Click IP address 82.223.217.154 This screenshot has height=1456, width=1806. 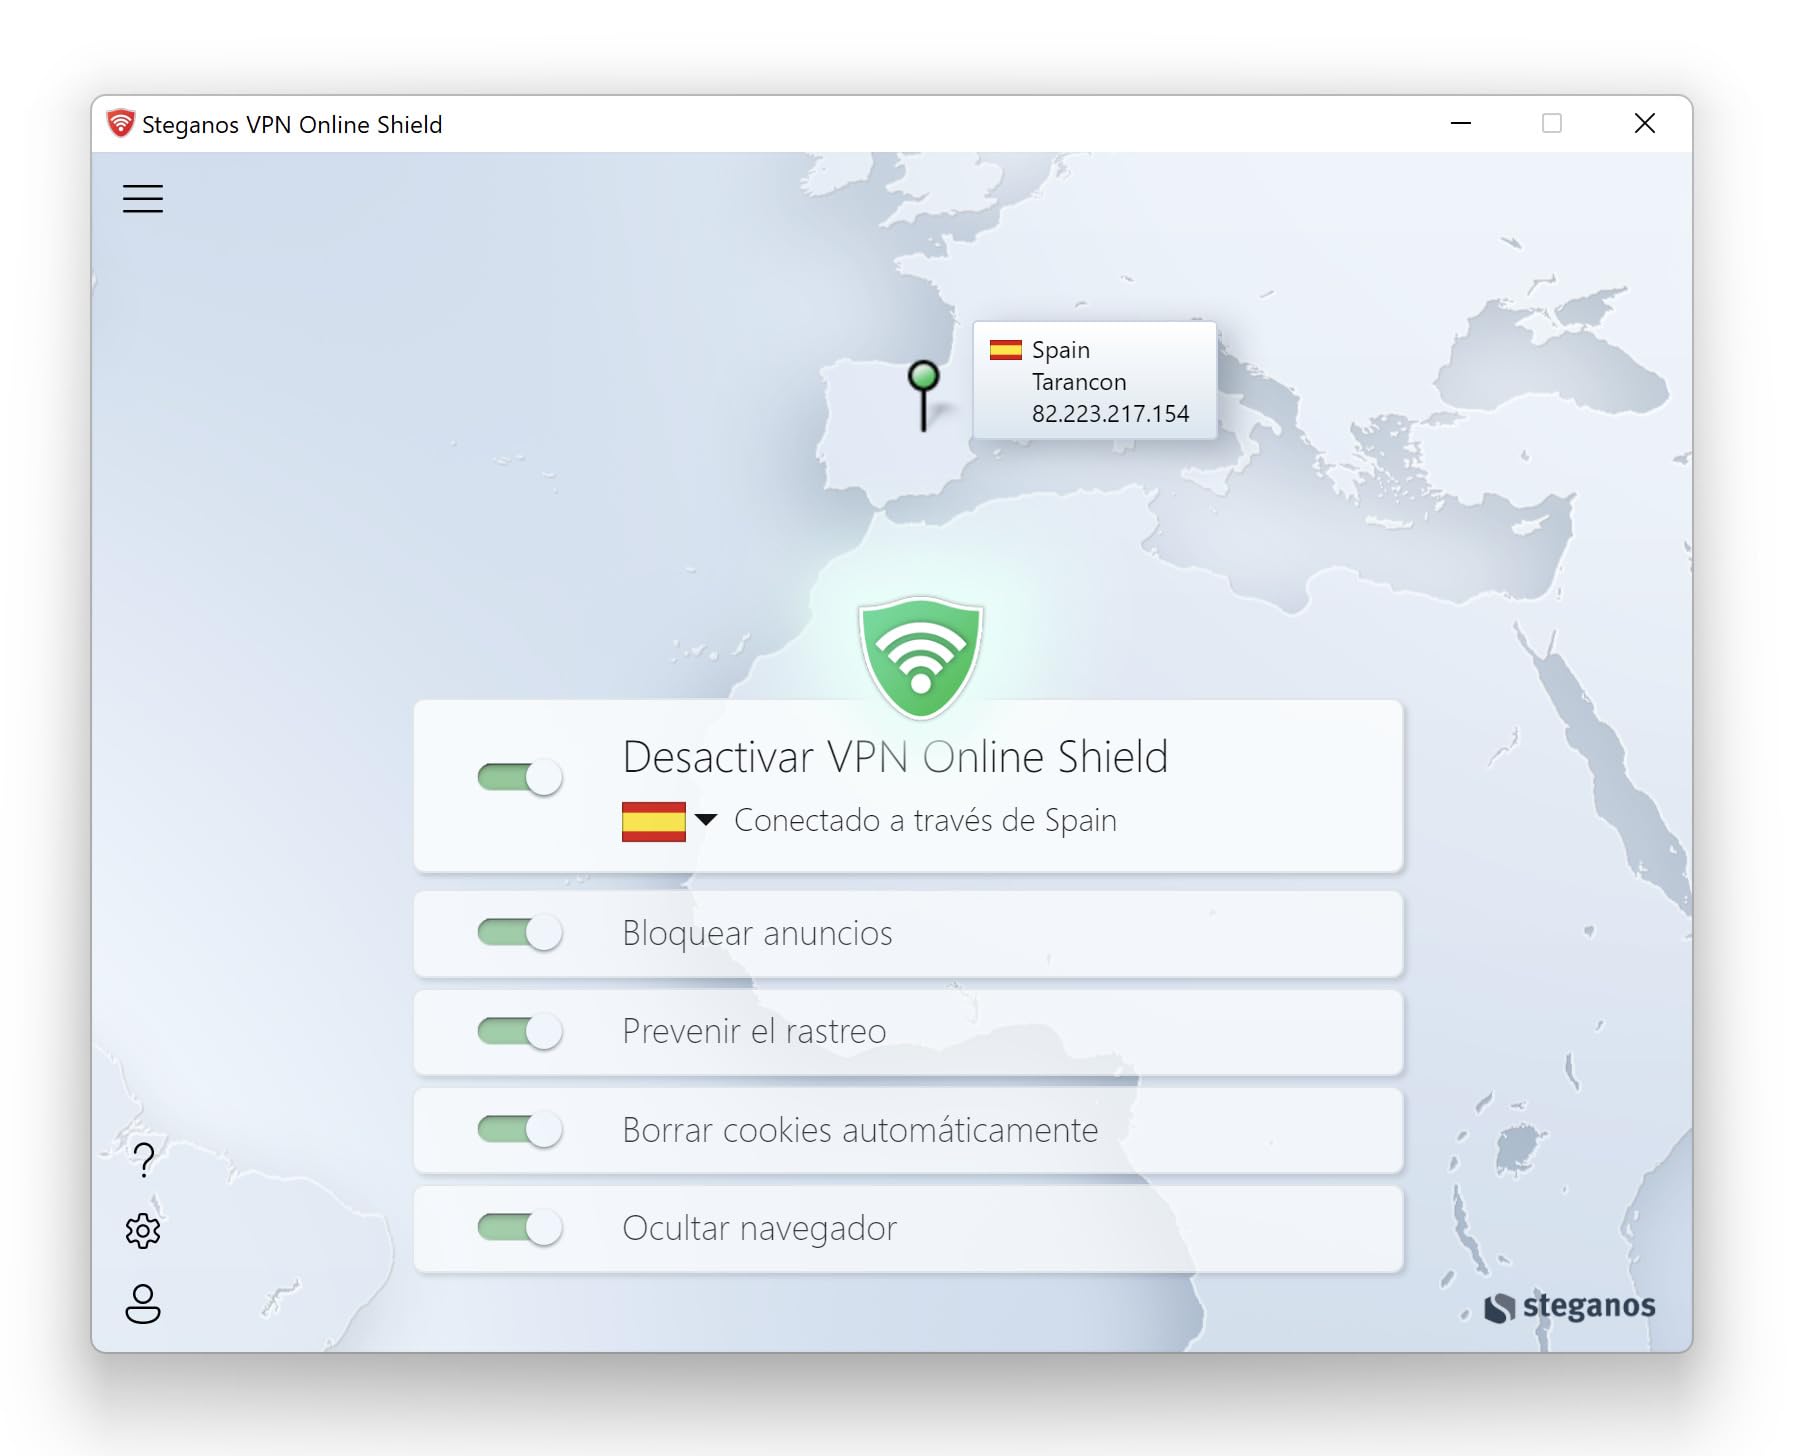coord(1110,414)
